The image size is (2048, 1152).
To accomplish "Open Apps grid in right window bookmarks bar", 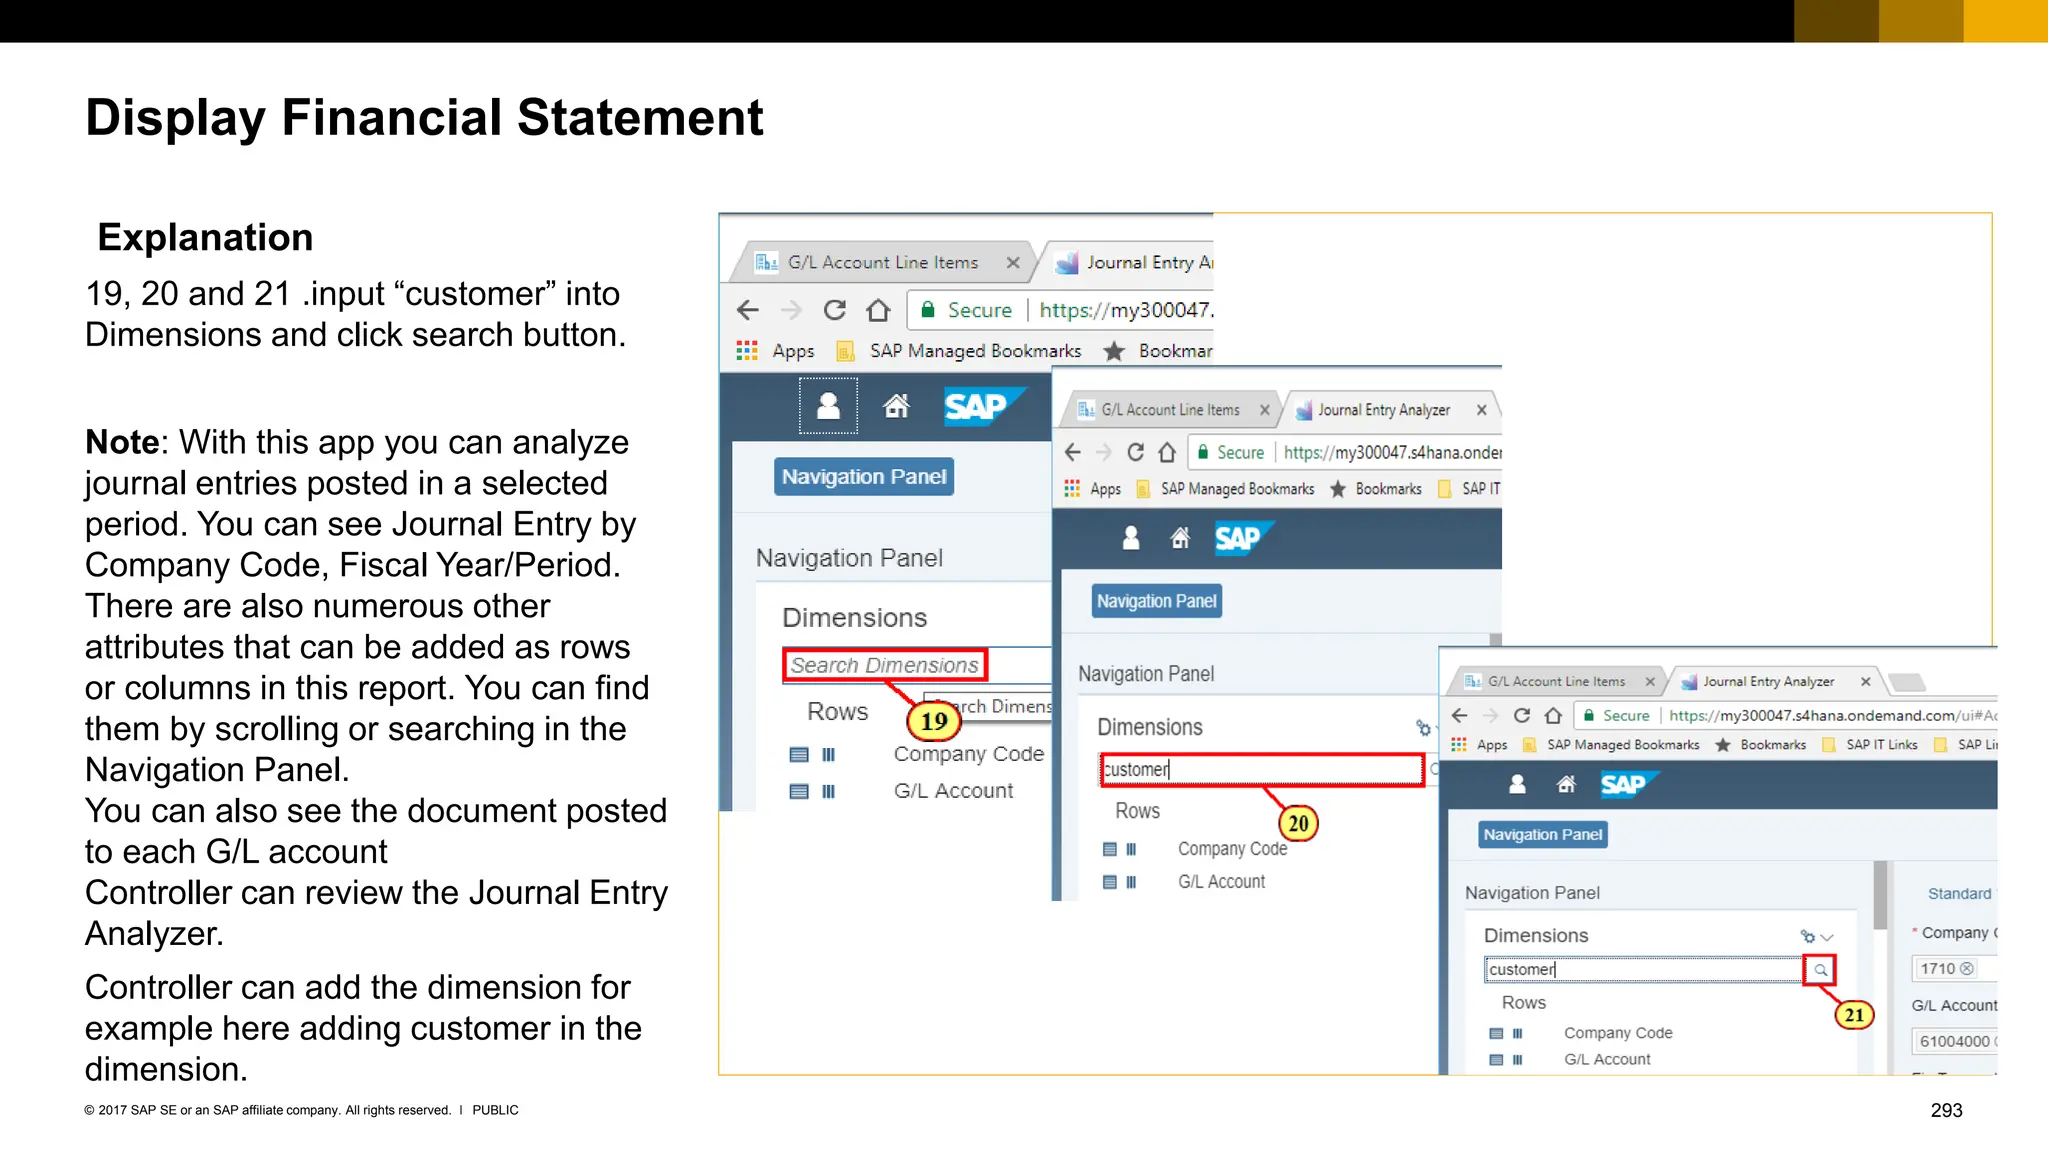I will coord(1458,744).
